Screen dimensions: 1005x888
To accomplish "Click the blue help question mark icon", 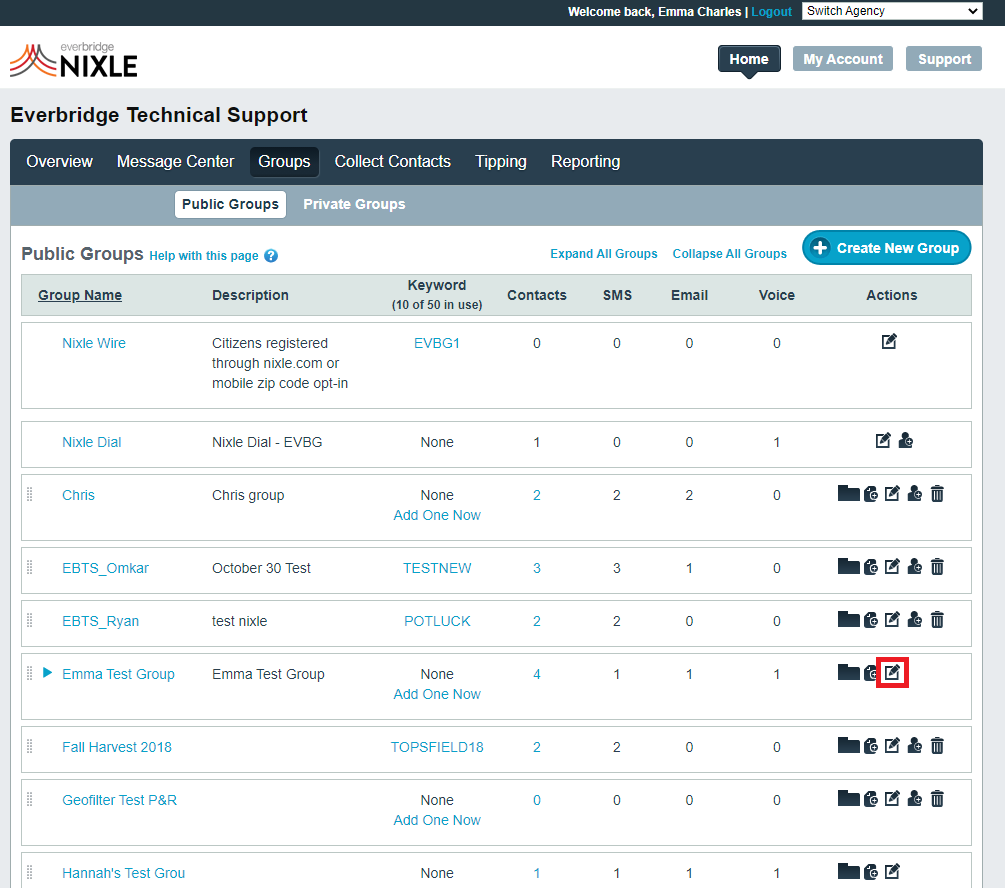I will (271, 256).
